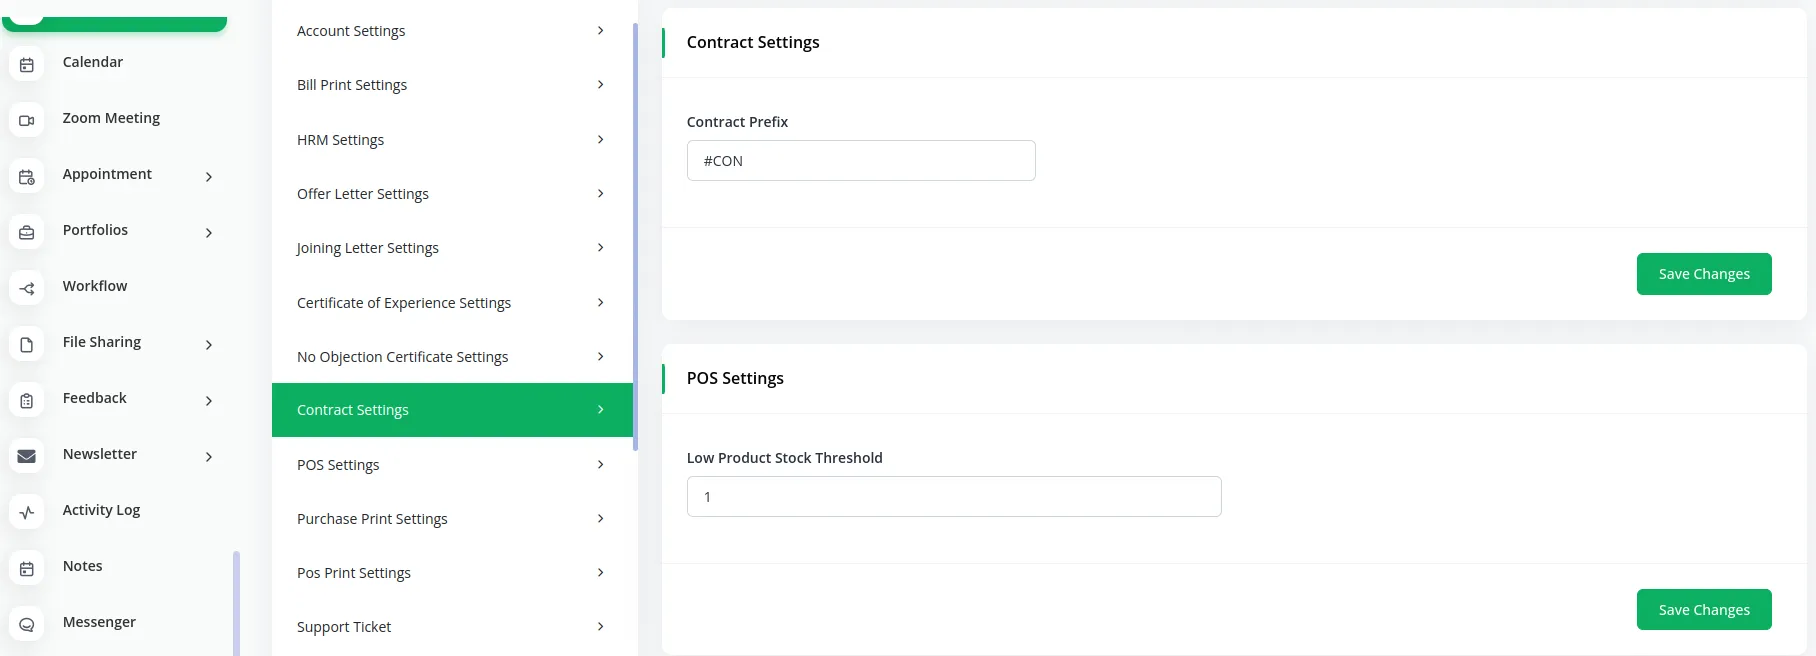Open Purchase Print Settings entry

(x=451, y=519)
